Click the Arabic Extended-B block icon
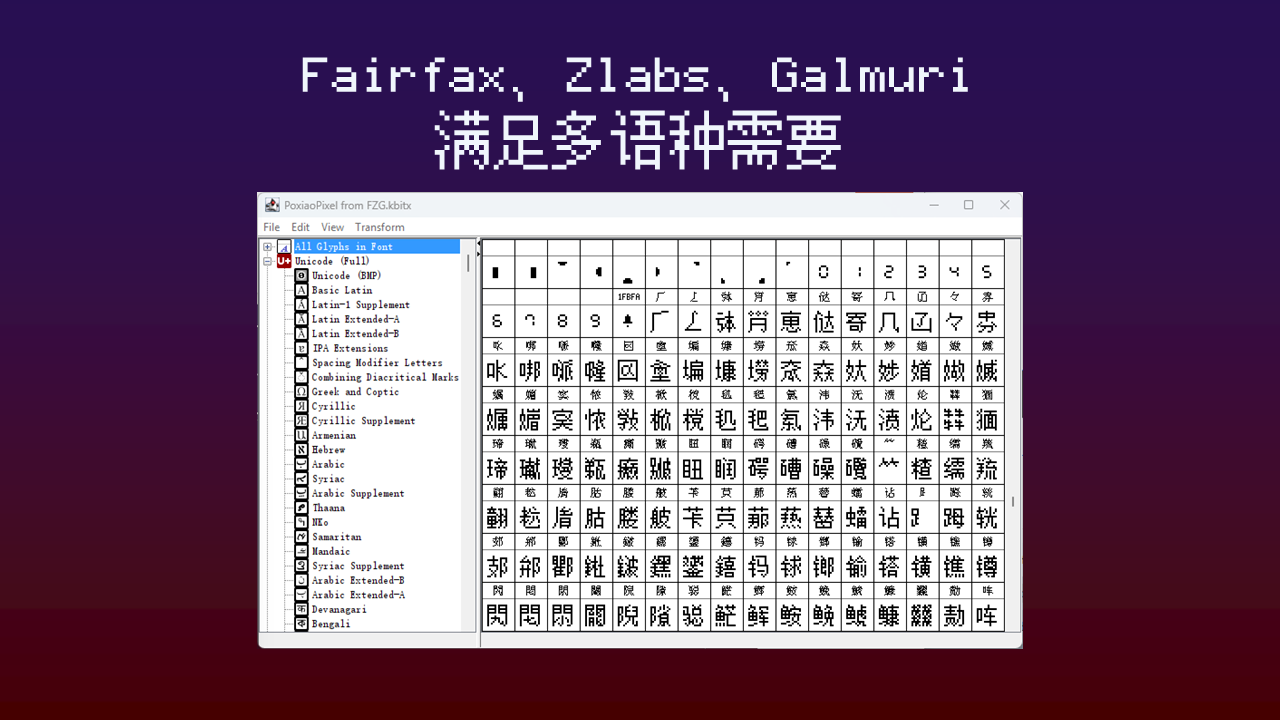The image size is (1280, 720). point(301,580)
